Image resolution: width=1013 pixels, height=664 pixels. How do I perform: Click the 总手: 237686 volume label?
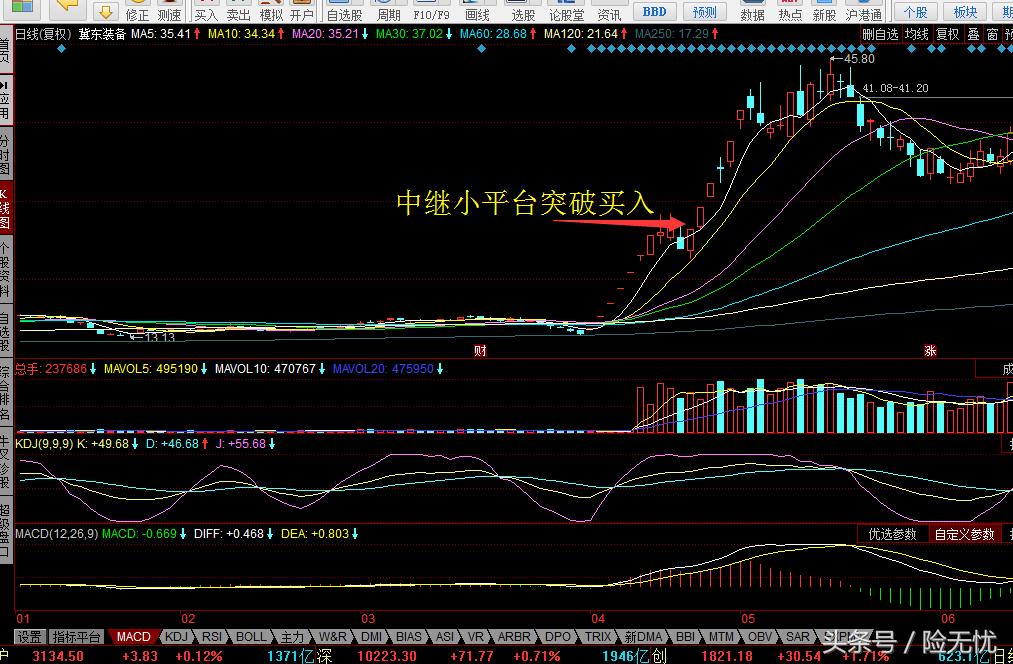click(x=50, y=369)
